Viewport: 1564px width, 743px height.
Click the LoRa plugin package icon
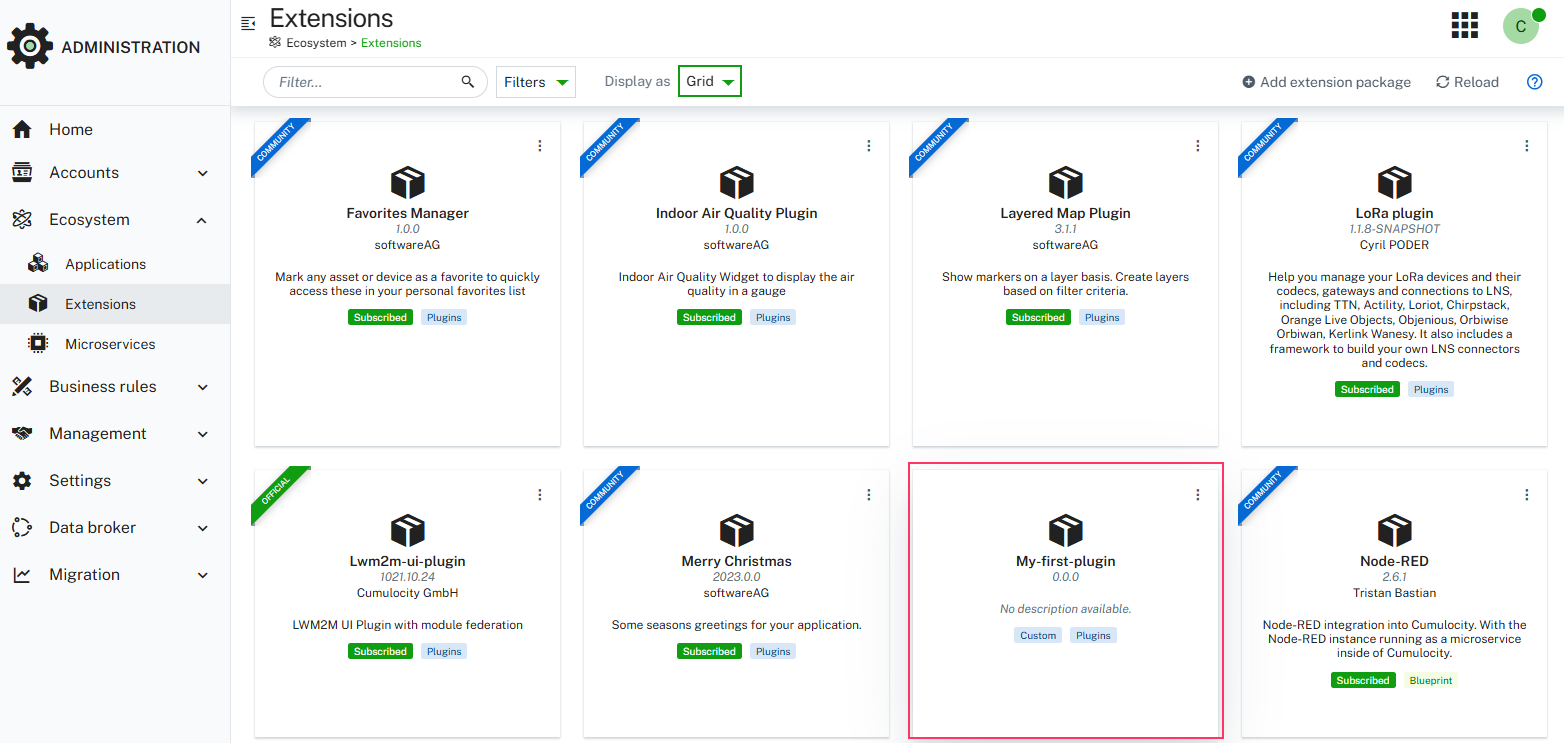[x=1395, y=182]
